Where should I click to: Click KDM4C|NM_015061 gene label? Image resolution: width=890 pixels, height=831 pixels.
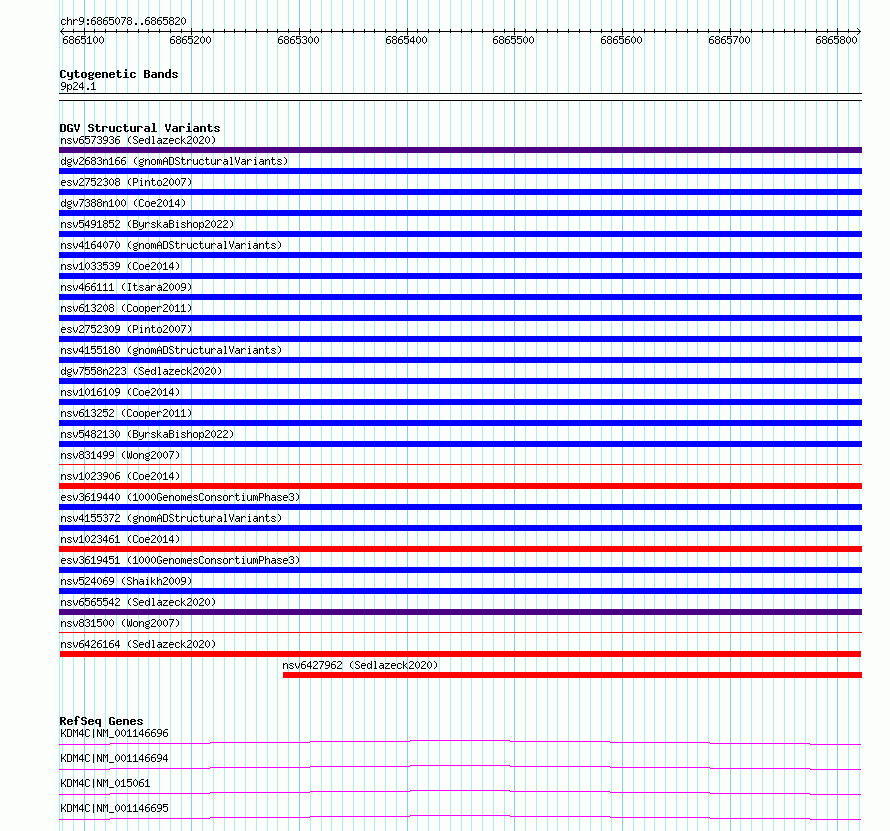pyautogui.click(x=105, y=783)
